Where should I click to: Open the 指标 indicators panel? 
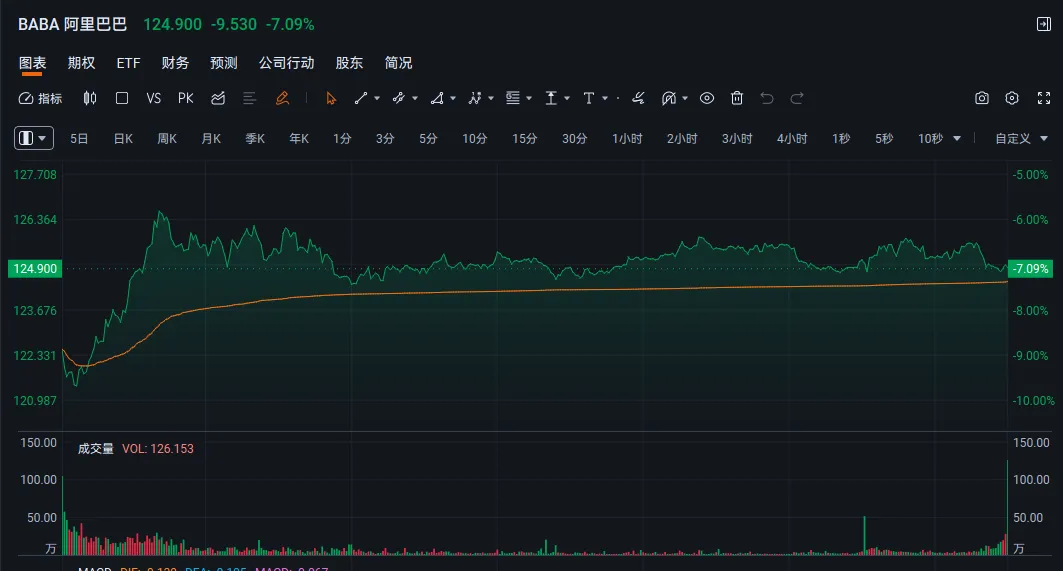pos(40,98)
